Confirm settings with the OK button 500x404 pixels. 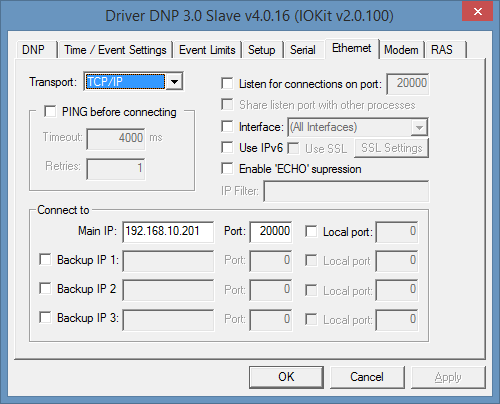286,377
